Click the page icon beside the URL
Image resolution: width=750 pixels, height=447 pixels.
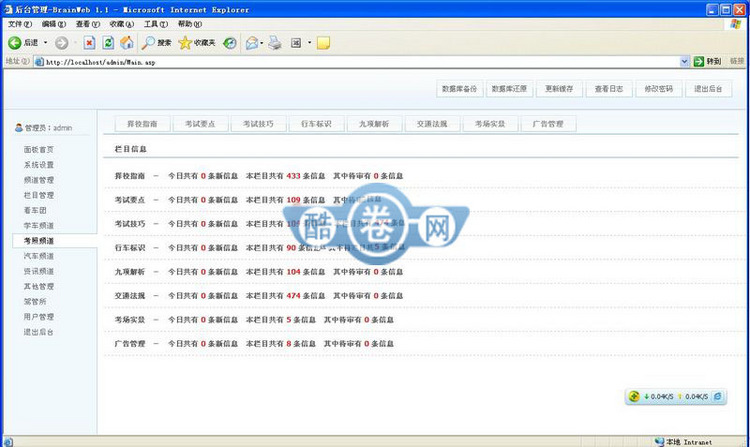coord(39,62)
